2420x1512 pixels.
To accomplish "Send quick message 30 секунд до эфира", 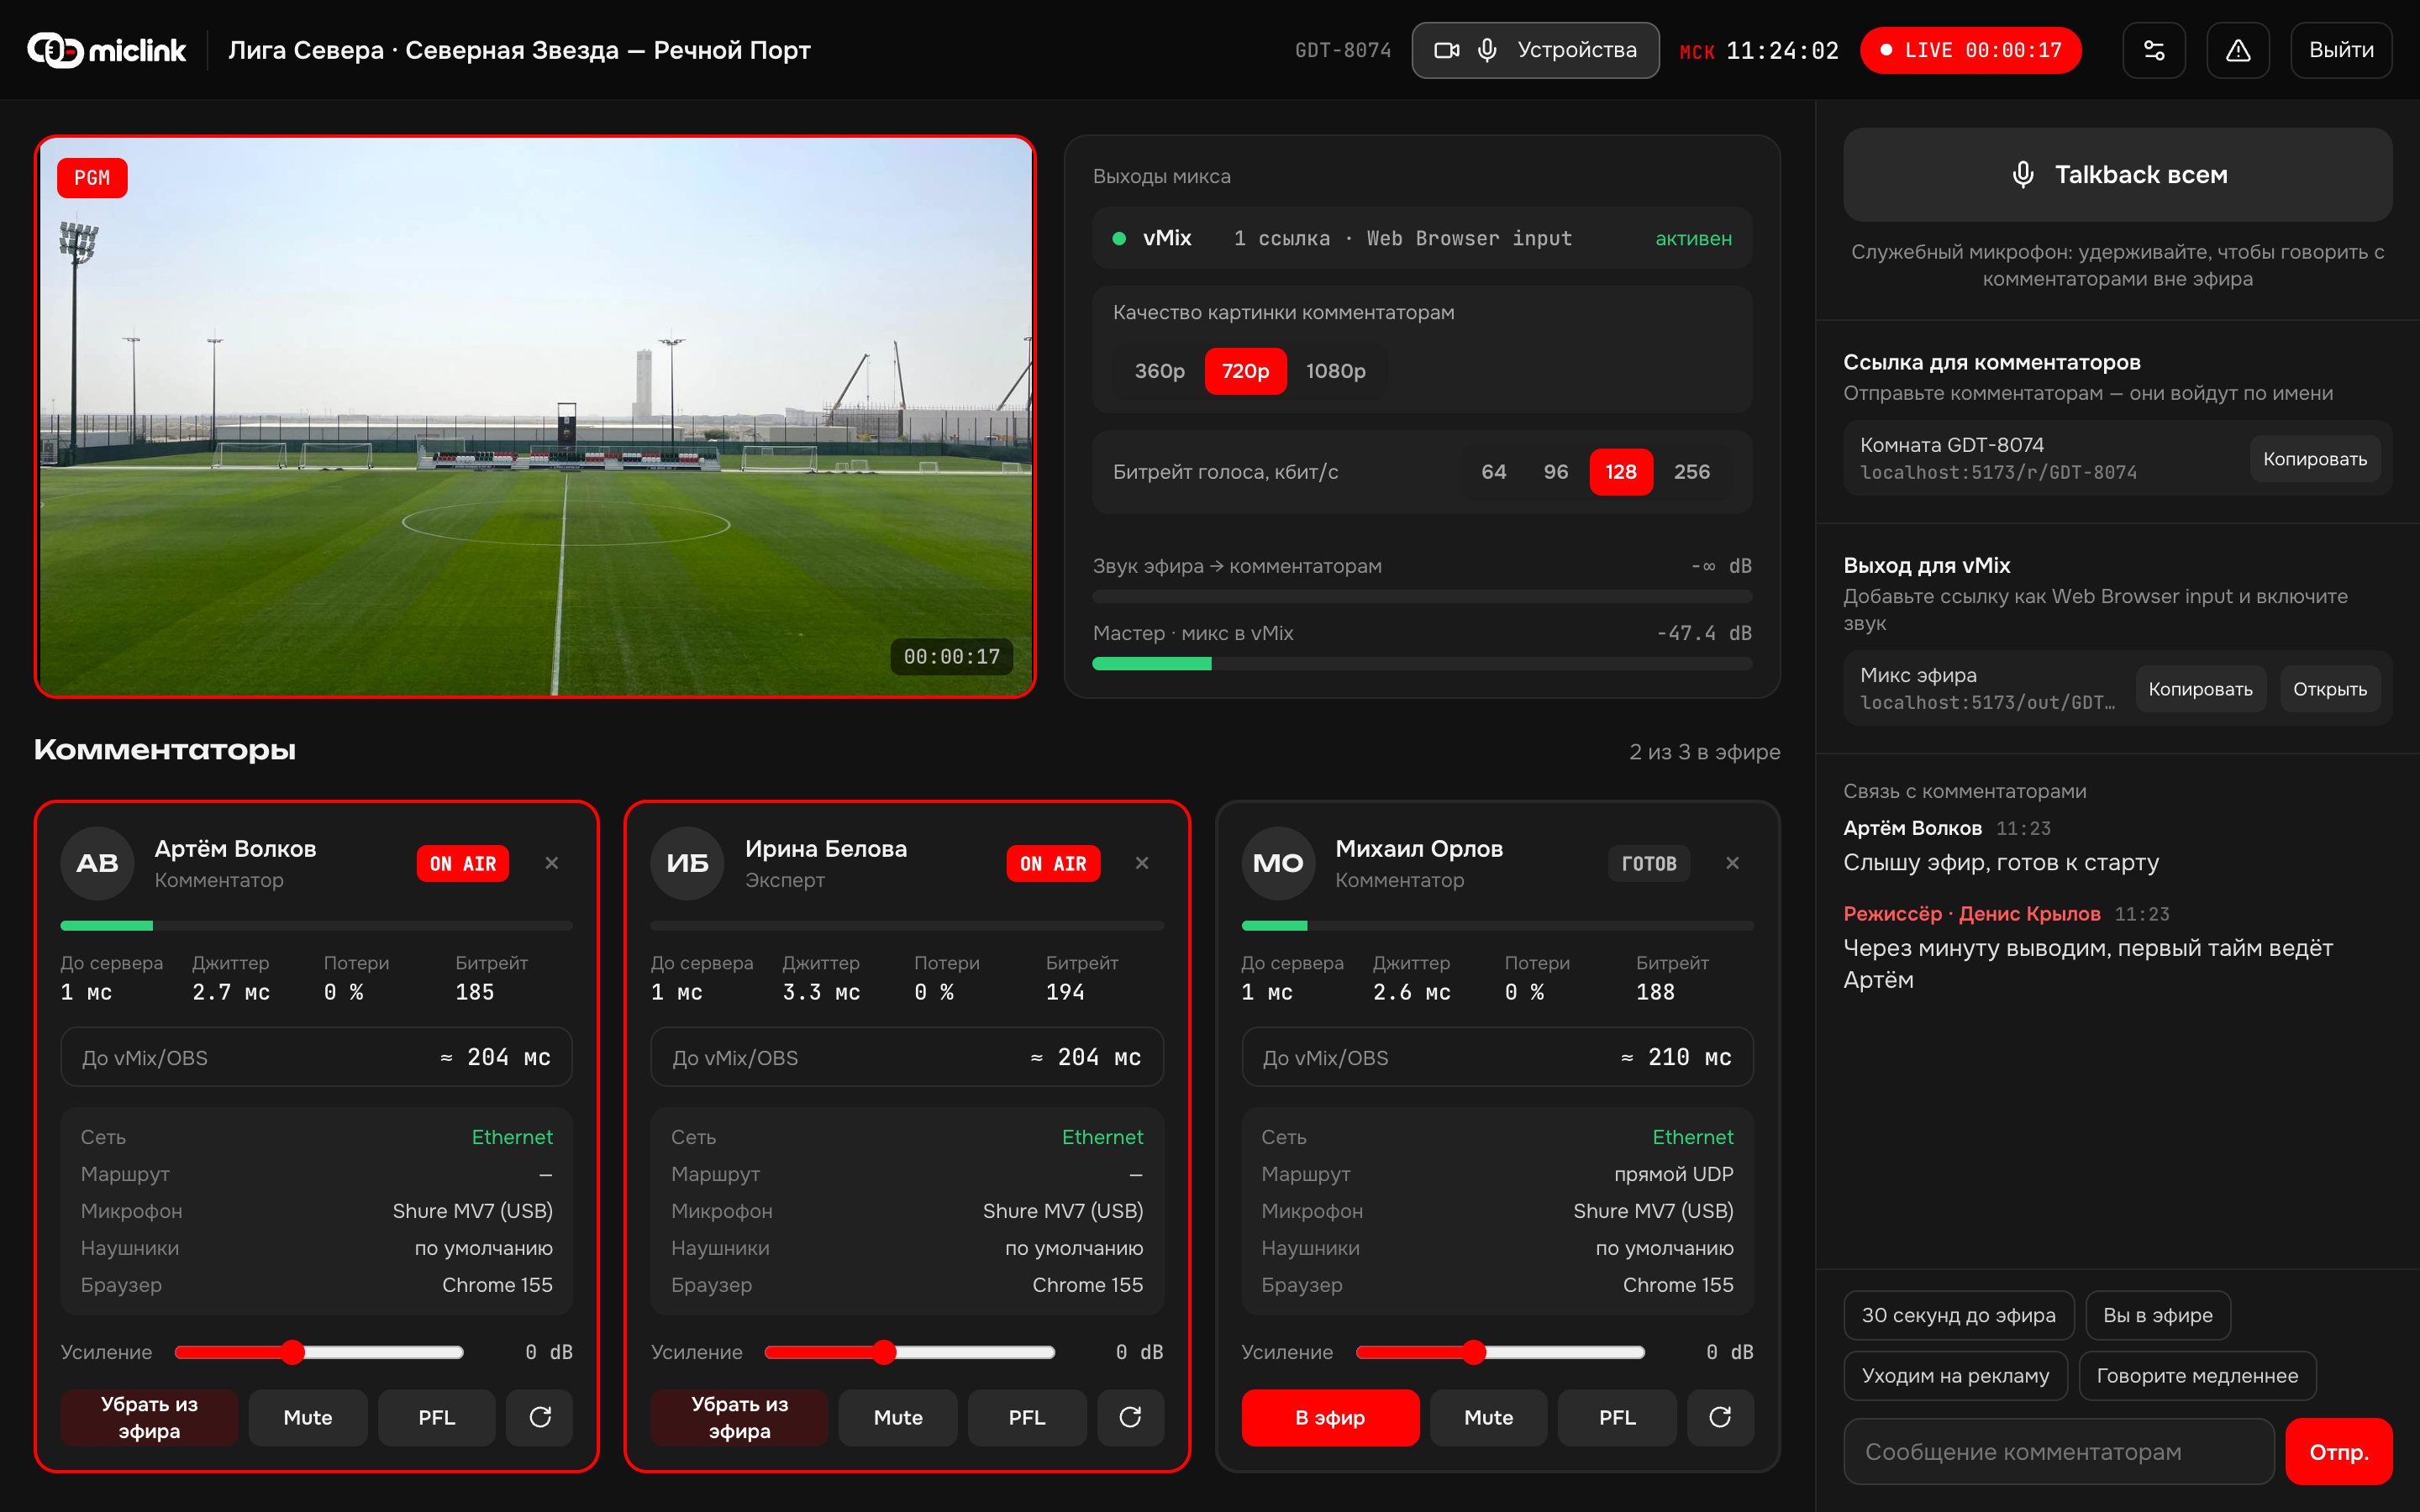I will pyautogui.click(x=1958, y=1315).
